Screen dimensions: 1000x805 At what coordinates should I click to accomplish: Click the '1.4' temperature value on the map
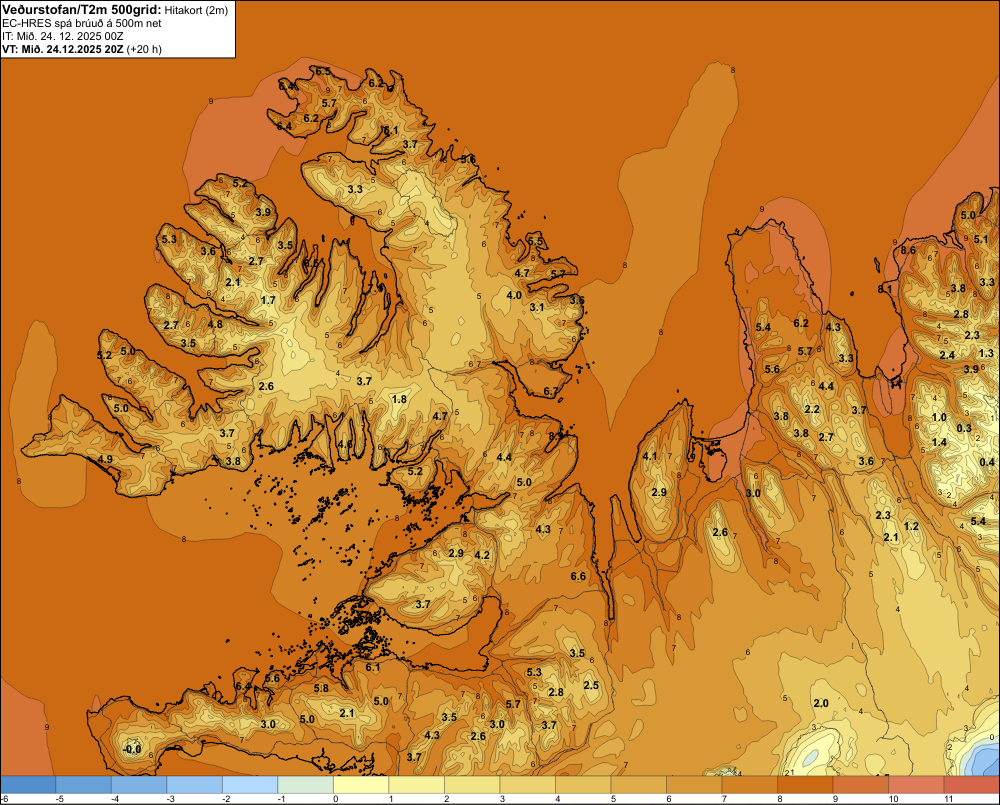939,442
